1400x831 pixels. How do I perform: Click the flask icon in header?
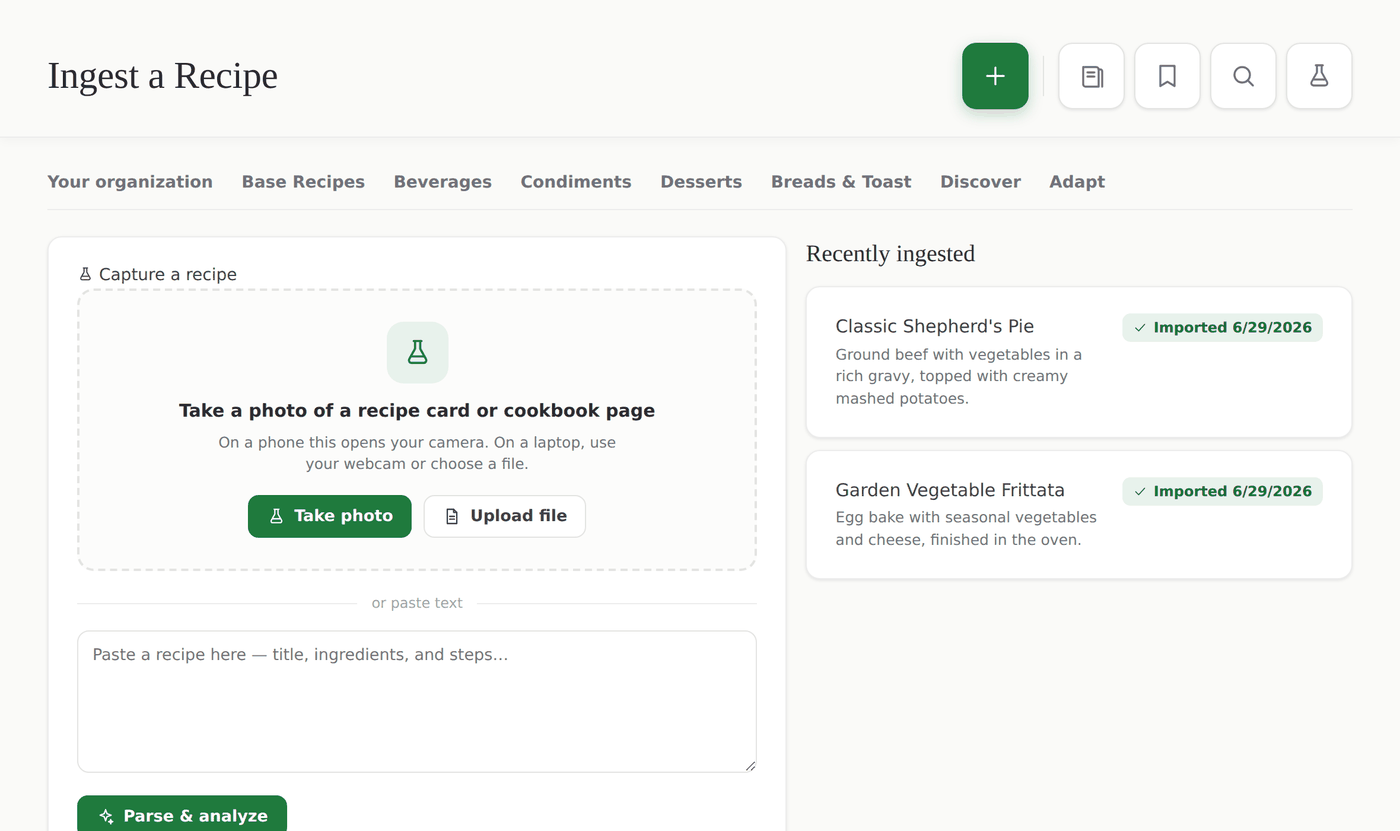[x=1319, y=76]
